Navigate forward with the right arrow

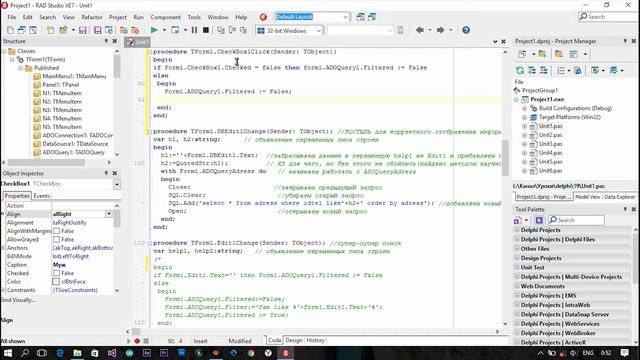pos(440,30)
